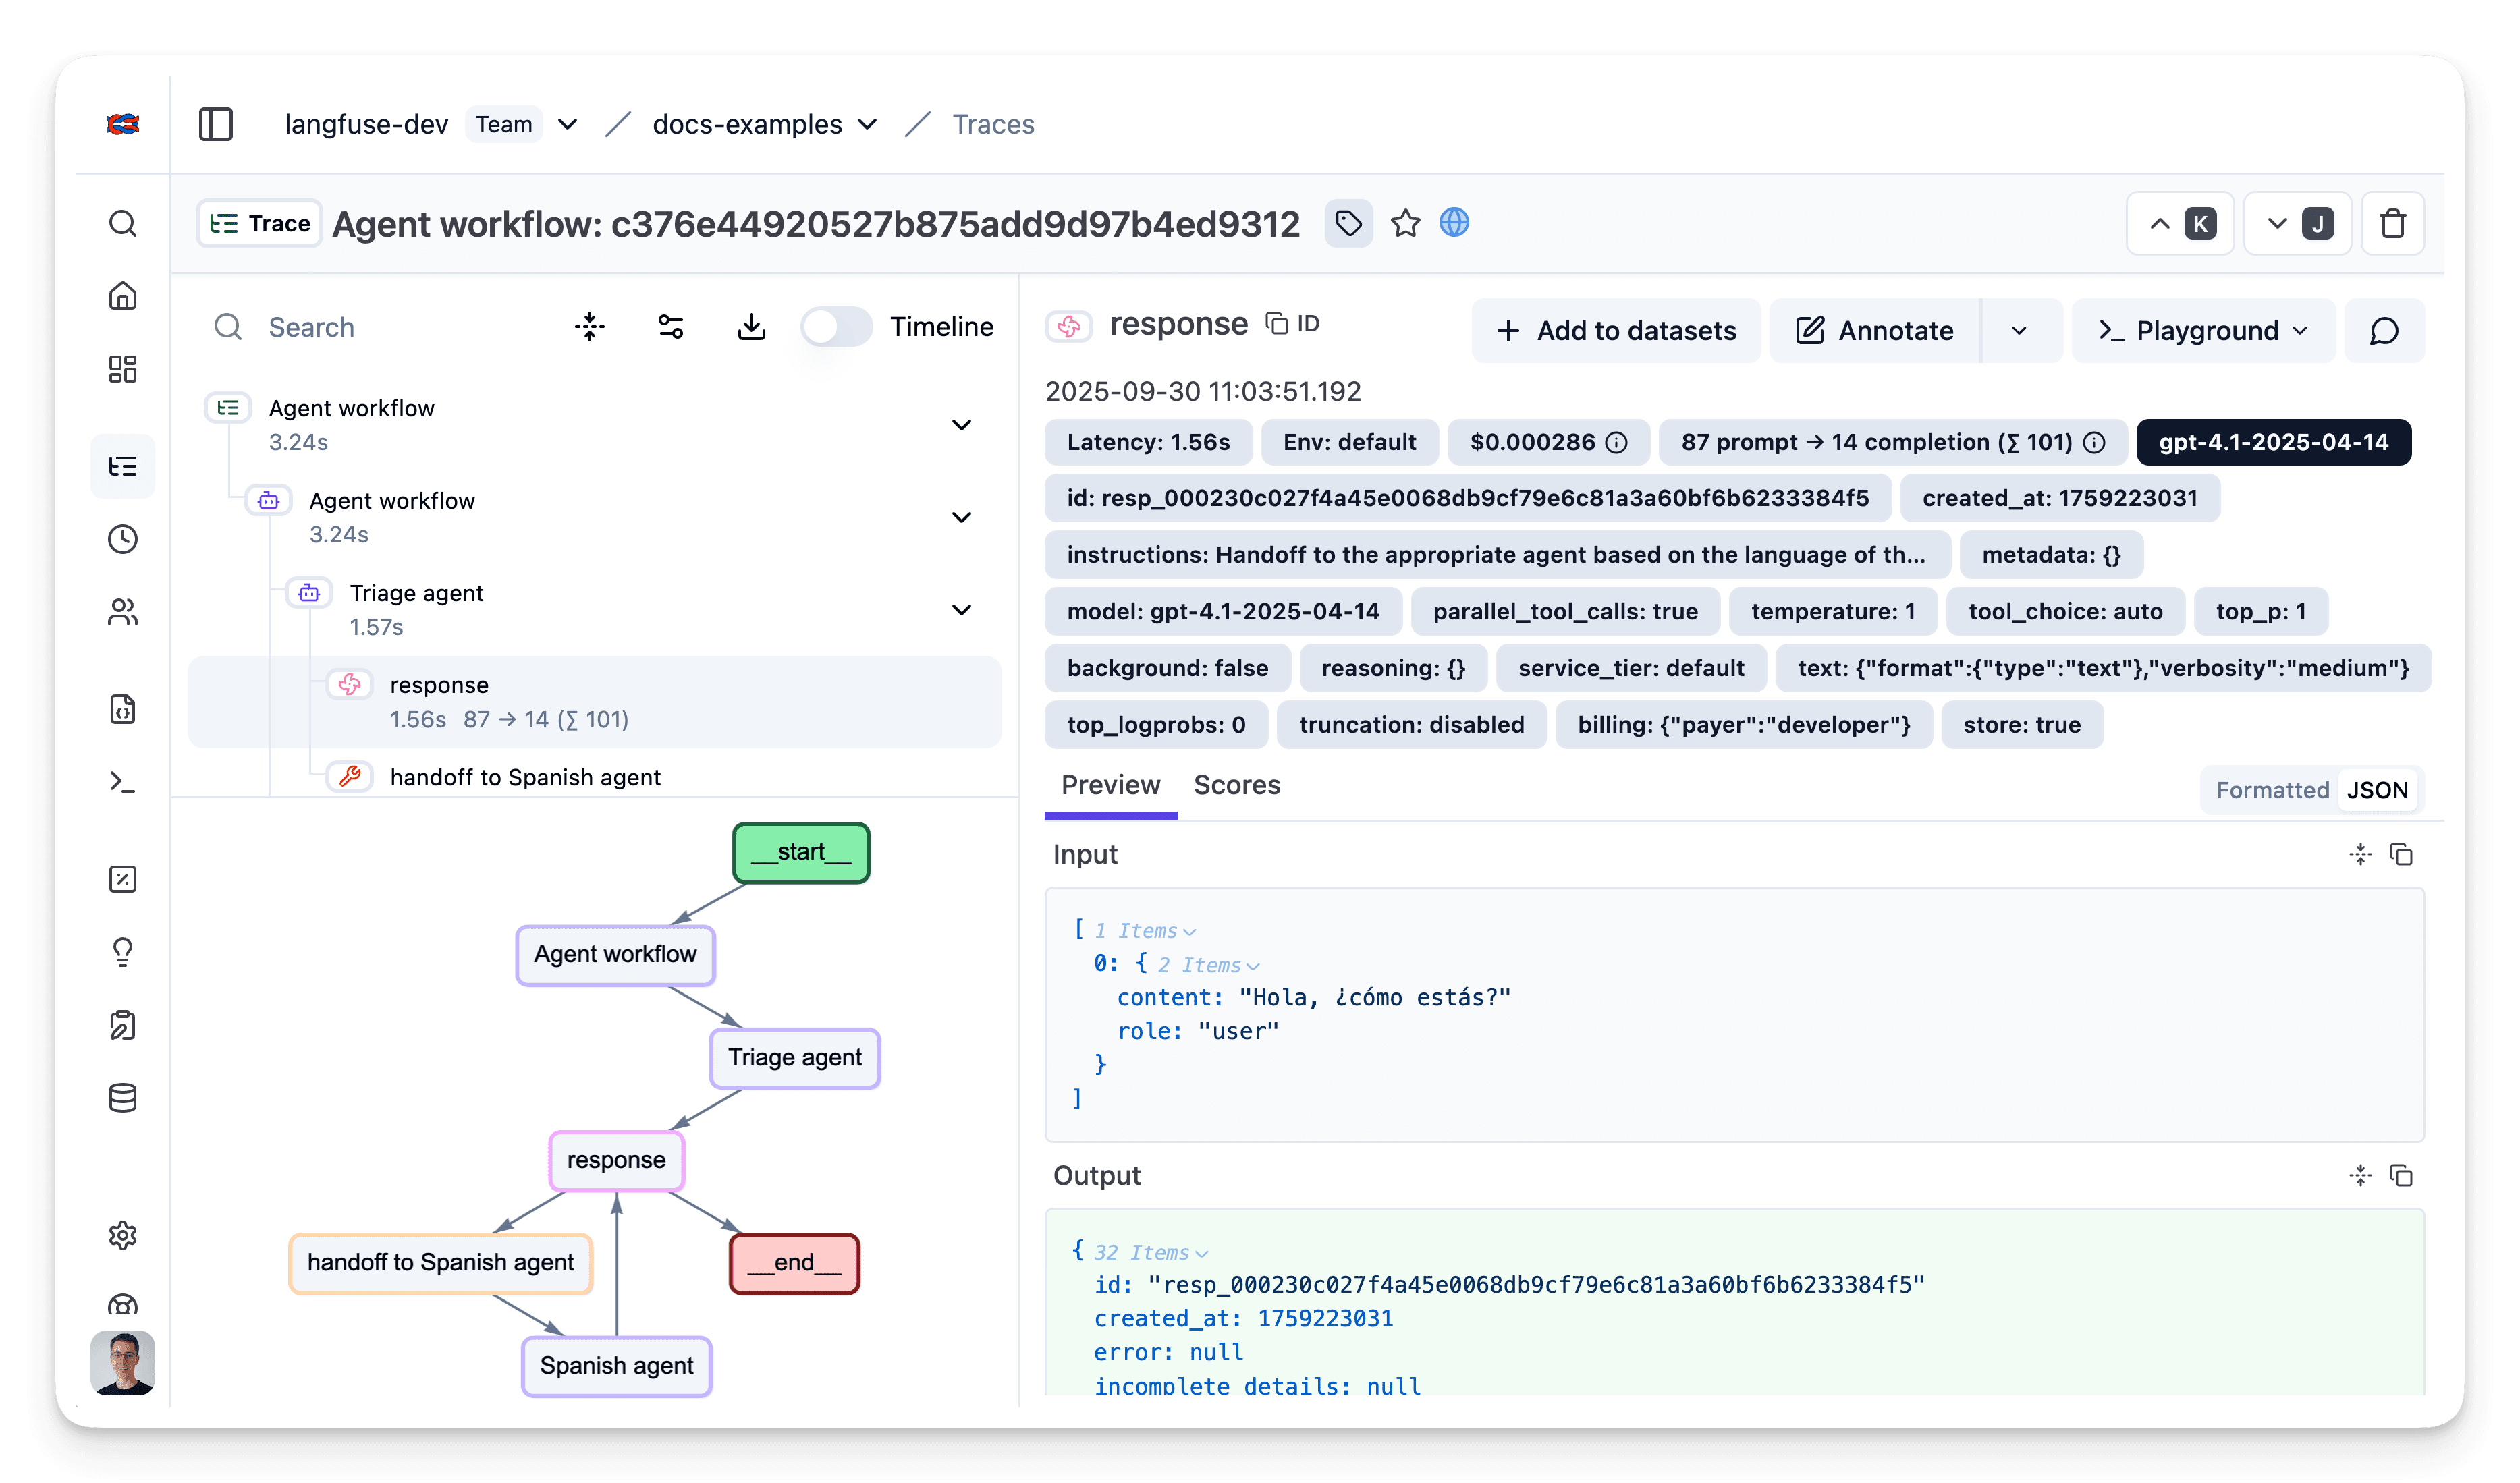Delete trace using trash icon
2520x1483 pixels.
[x=2394, y=223]
